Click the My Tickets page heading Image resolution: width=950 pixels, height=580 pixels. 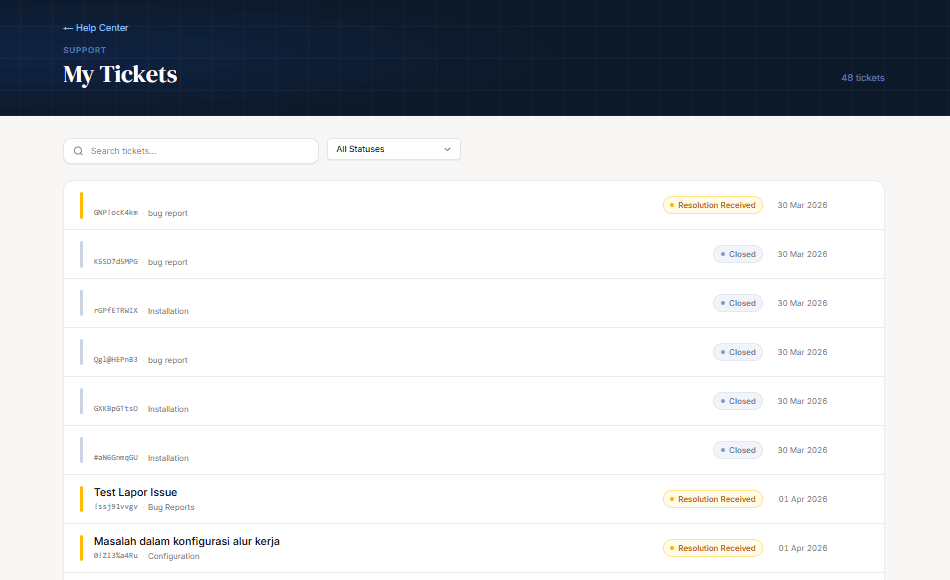click(120, 75)
